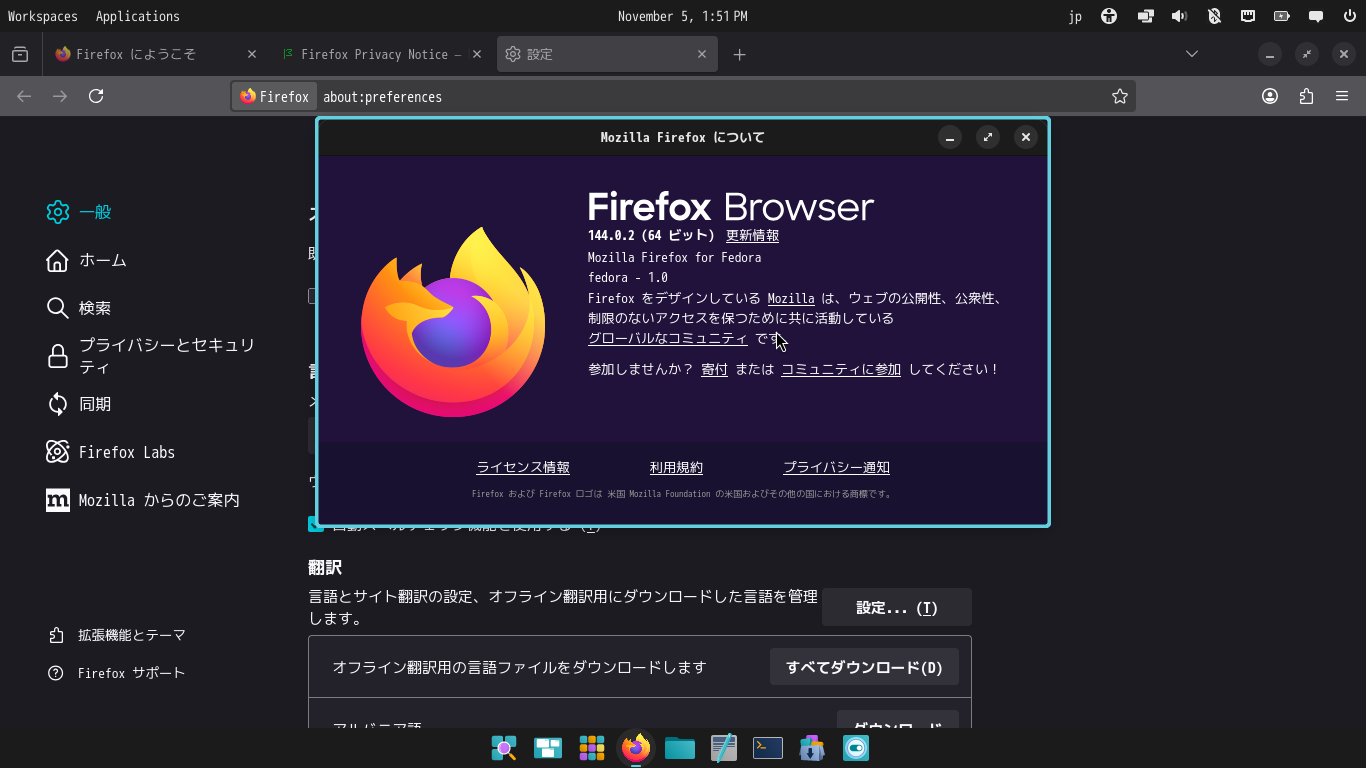Open the notifications speech-bubble icon
The height and width of the screenshot is (768, 1366).
1316,16
